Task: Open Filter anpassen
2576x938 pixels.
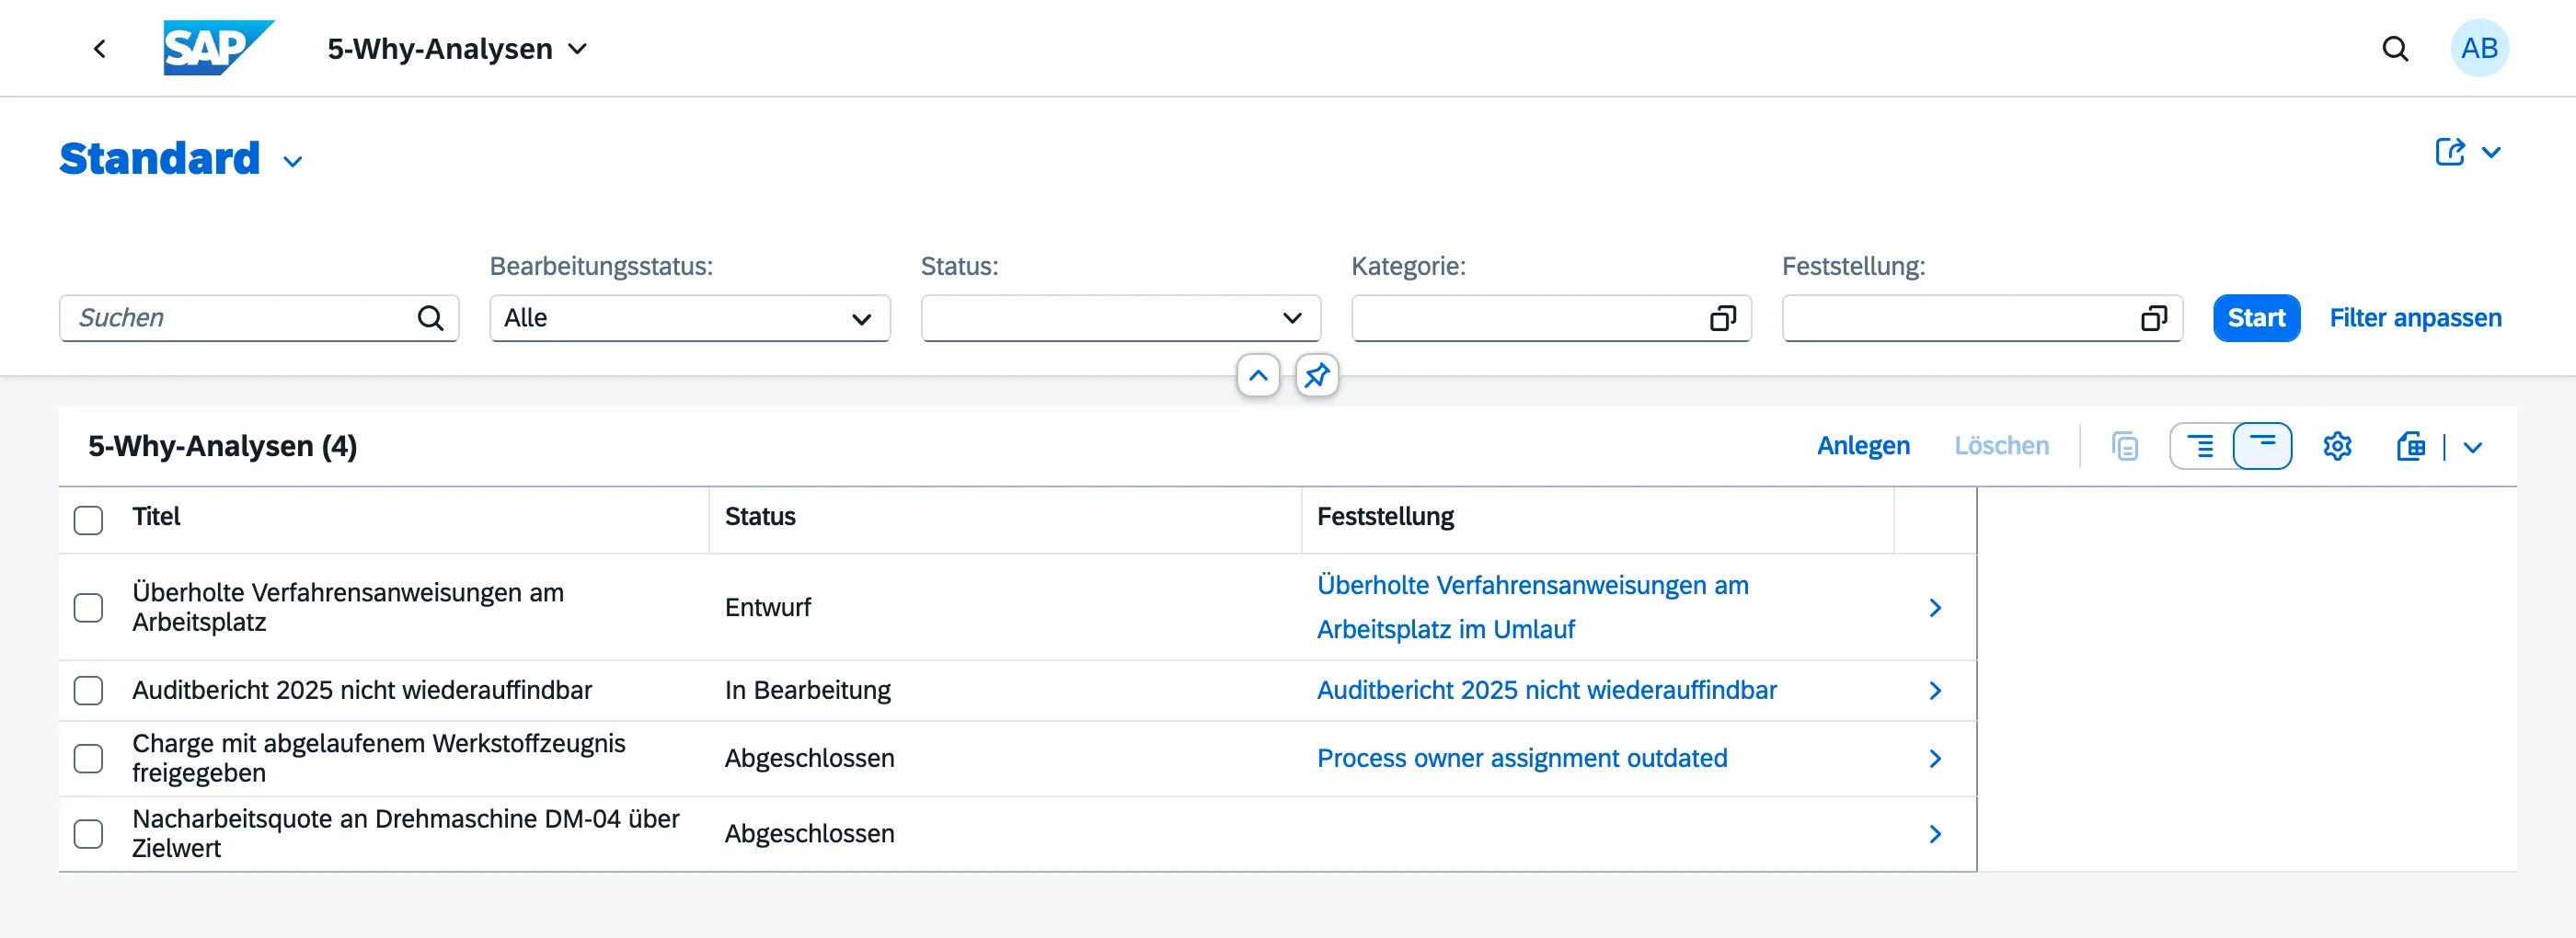Action: (2415, 318)
